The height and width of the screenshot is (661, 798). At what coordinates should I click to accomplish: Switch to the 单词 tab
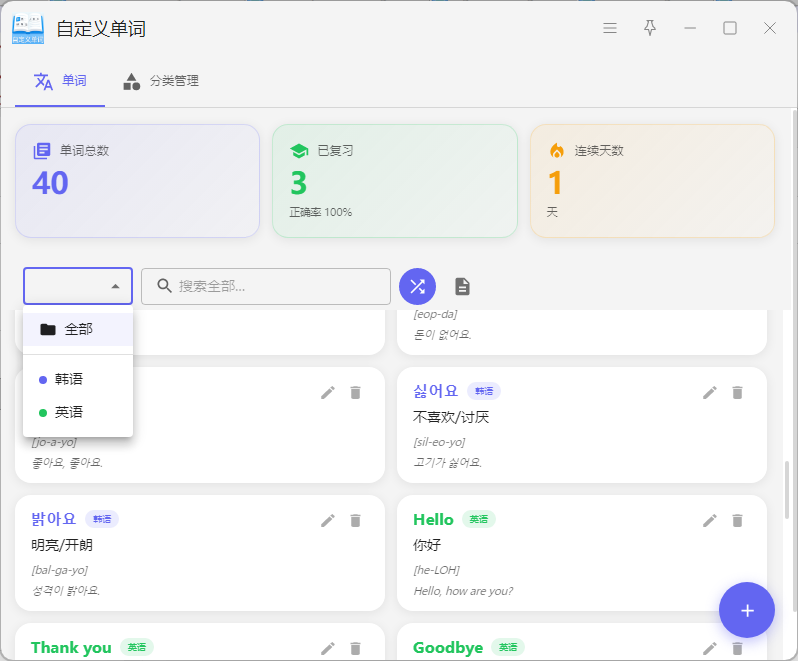coord(60,81)
